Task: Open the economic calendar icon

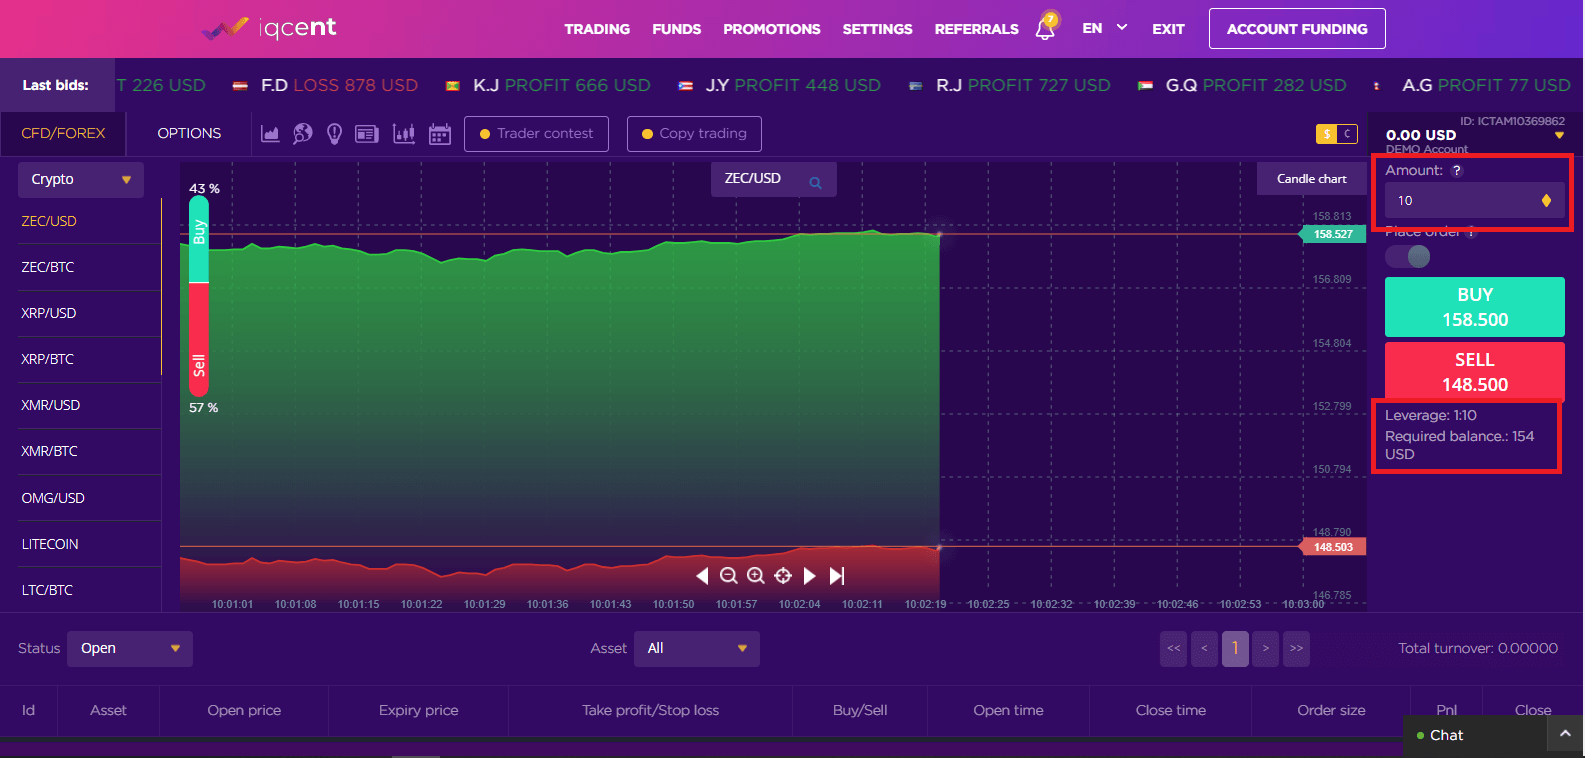Action: pyautogui.click(x=440, y=133)
